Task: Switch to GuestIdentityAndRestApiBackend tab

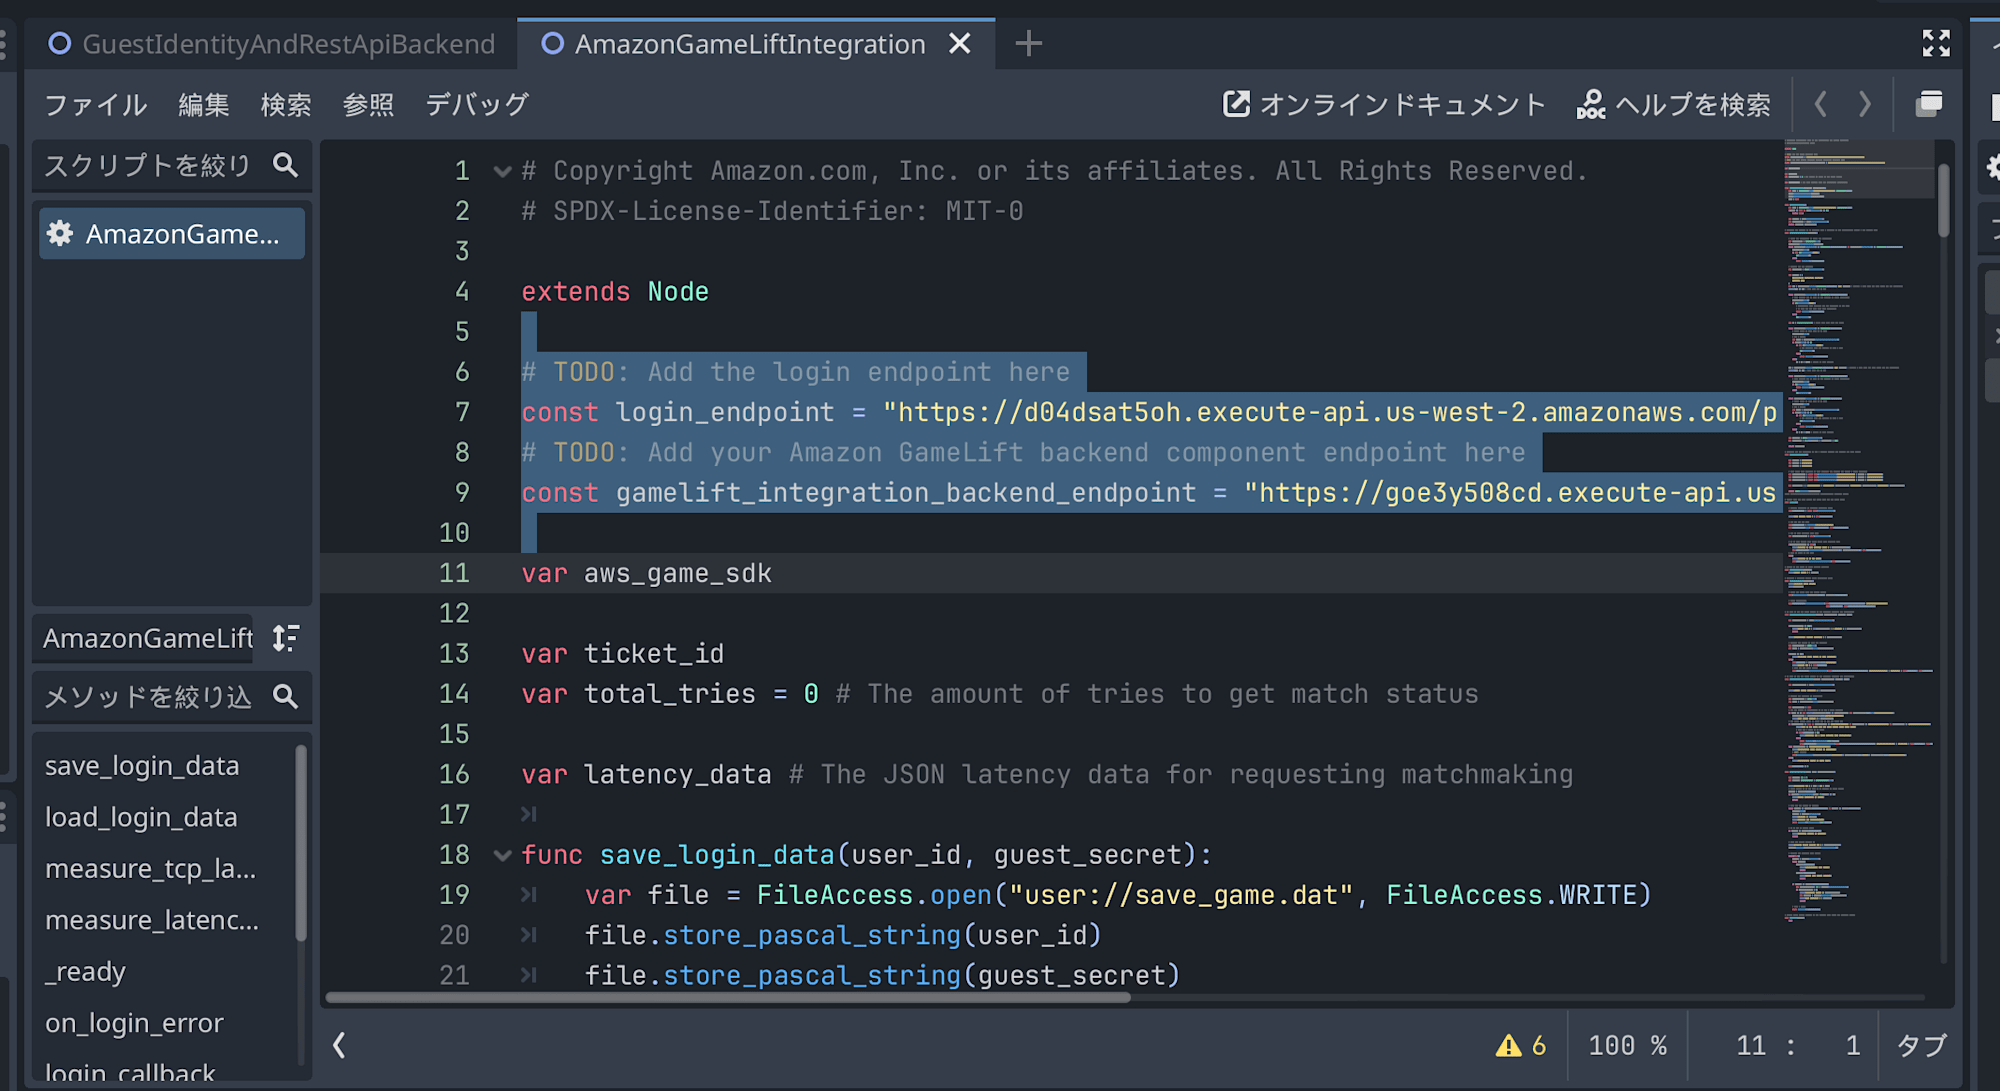Action: pyautogui.click(x=272, y=44)
